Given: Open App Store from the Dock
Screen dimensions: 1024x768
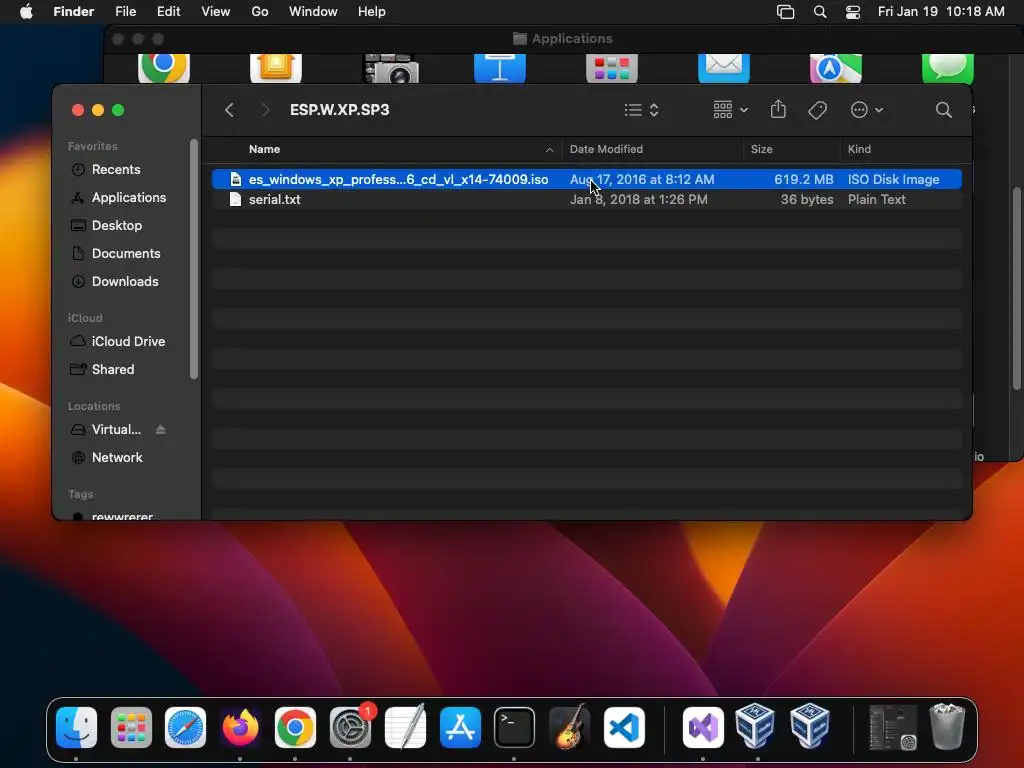Looking at the screenshot, I should (x=460, y=728).
